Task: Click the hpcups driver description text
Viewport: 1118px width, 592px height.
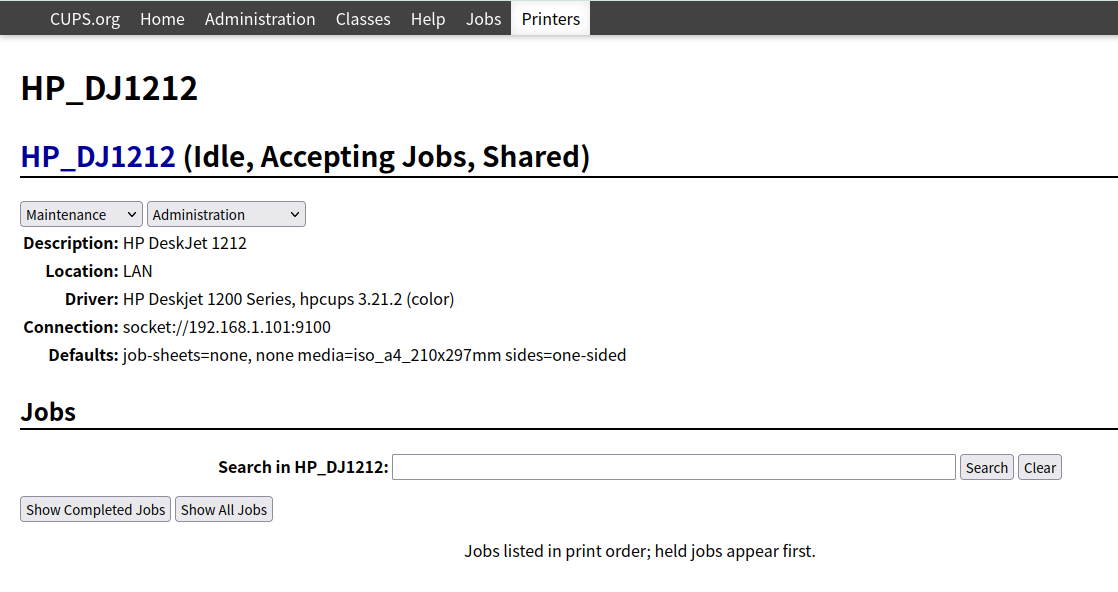Action: pyautogui.click(x=288, y=299)
